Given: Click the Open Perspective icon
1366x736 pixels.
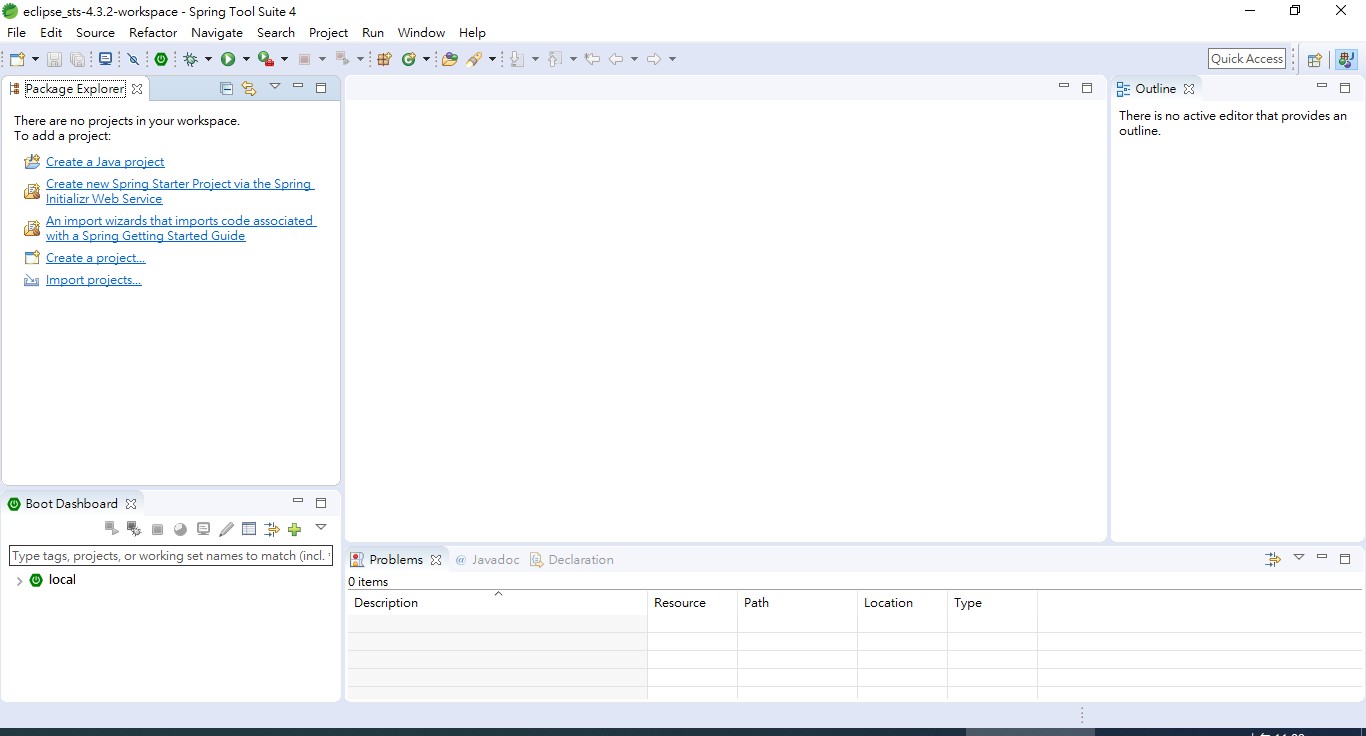Looking at the screenshot, I should [1315, 59].
